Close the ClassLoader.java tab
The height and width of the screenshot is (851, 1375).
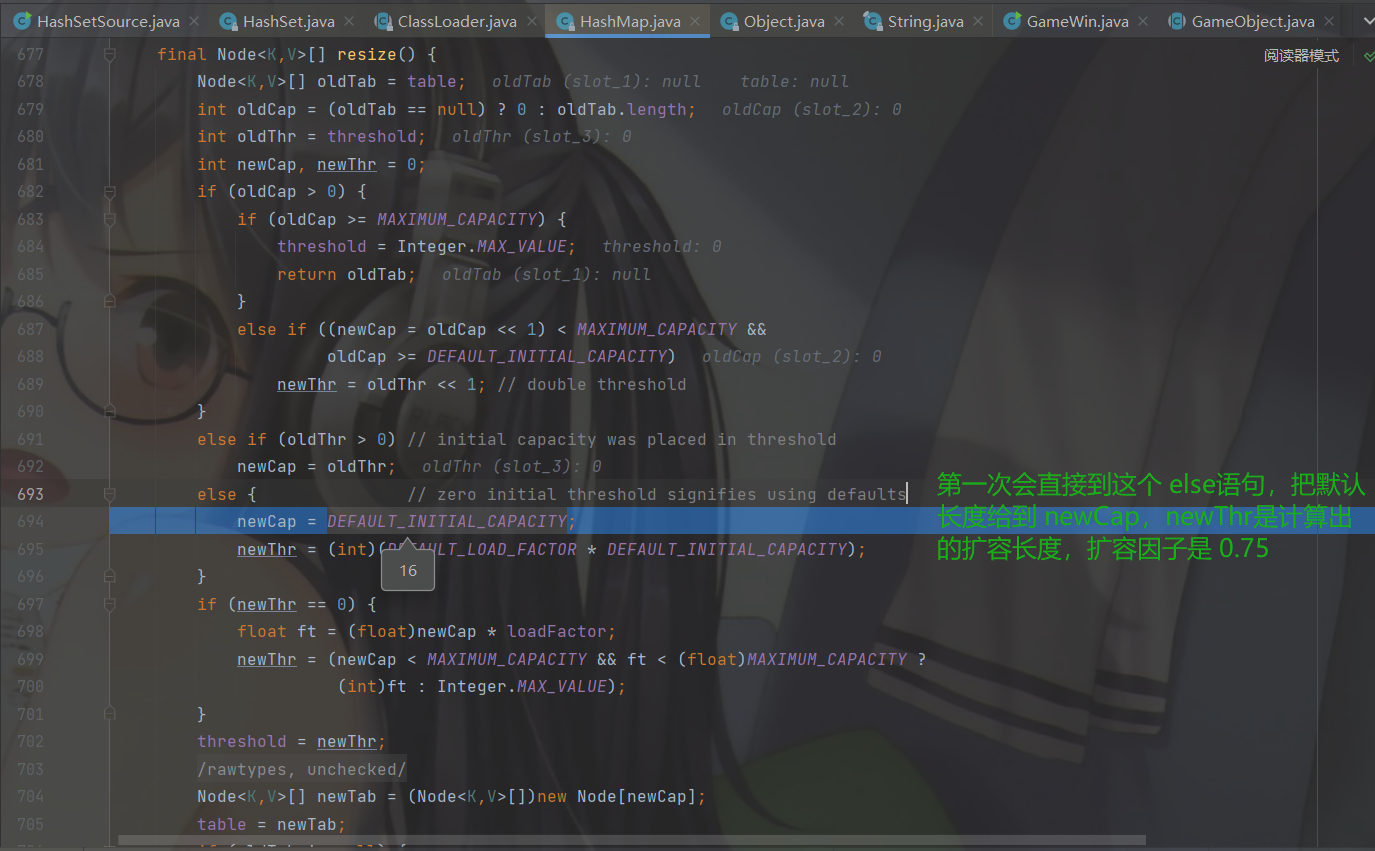(x=532, y=21)
